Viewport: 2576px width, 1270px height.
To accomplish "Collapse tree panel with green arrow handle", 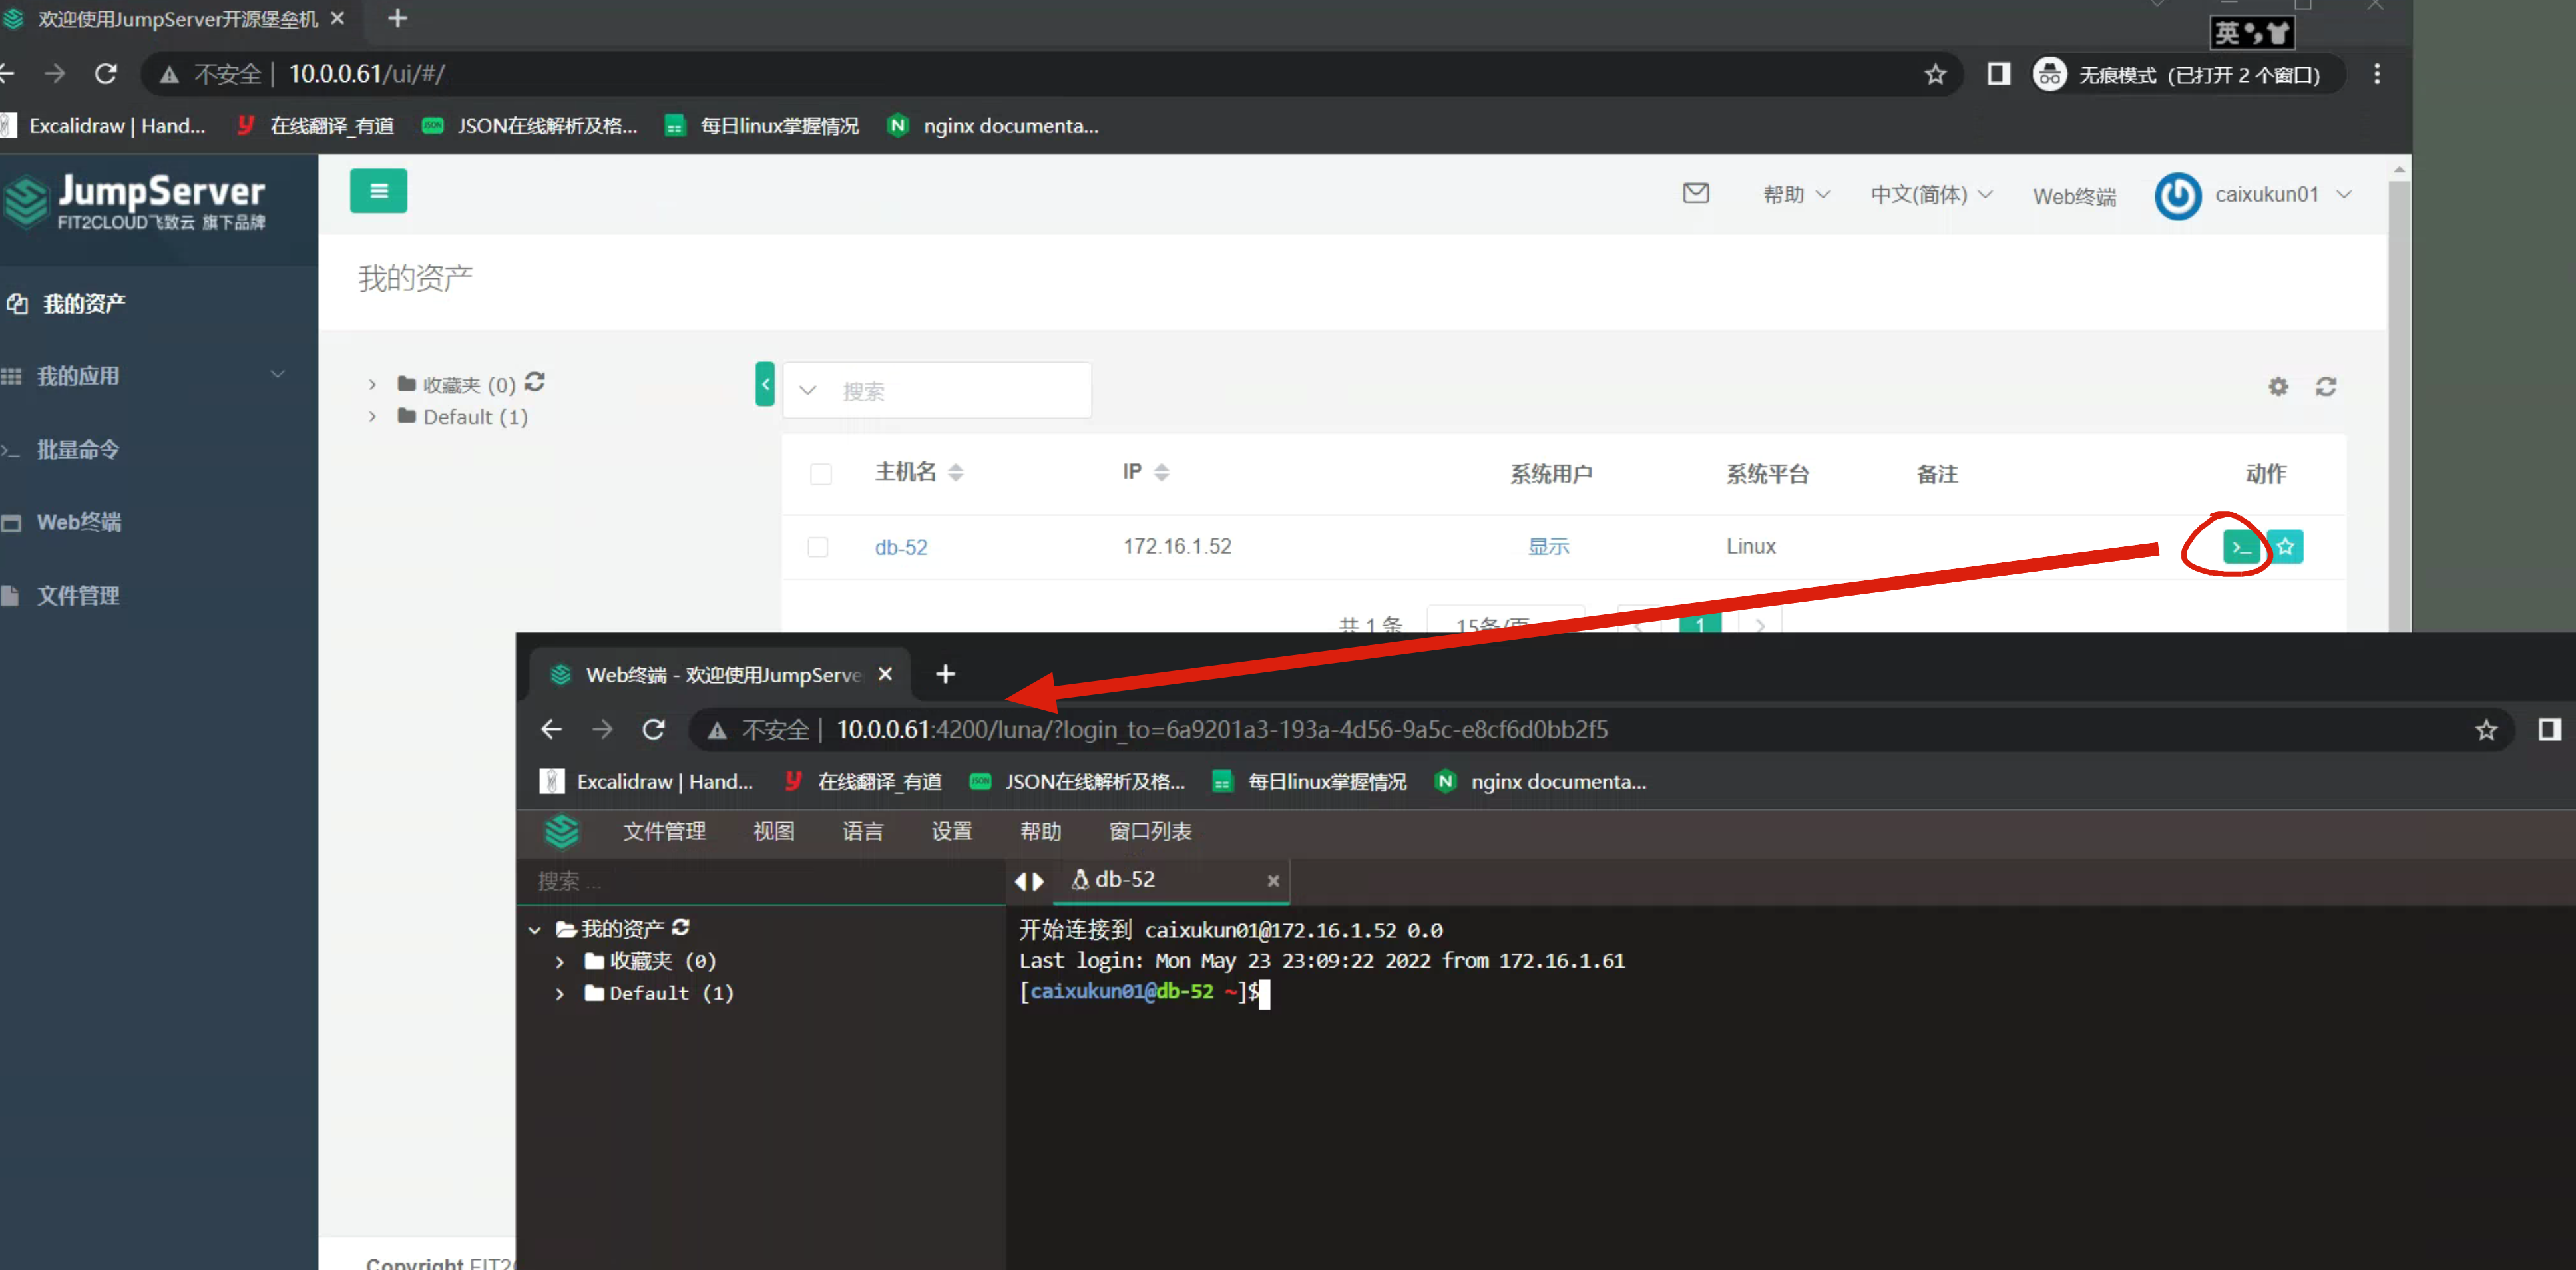I will [765, 384].
